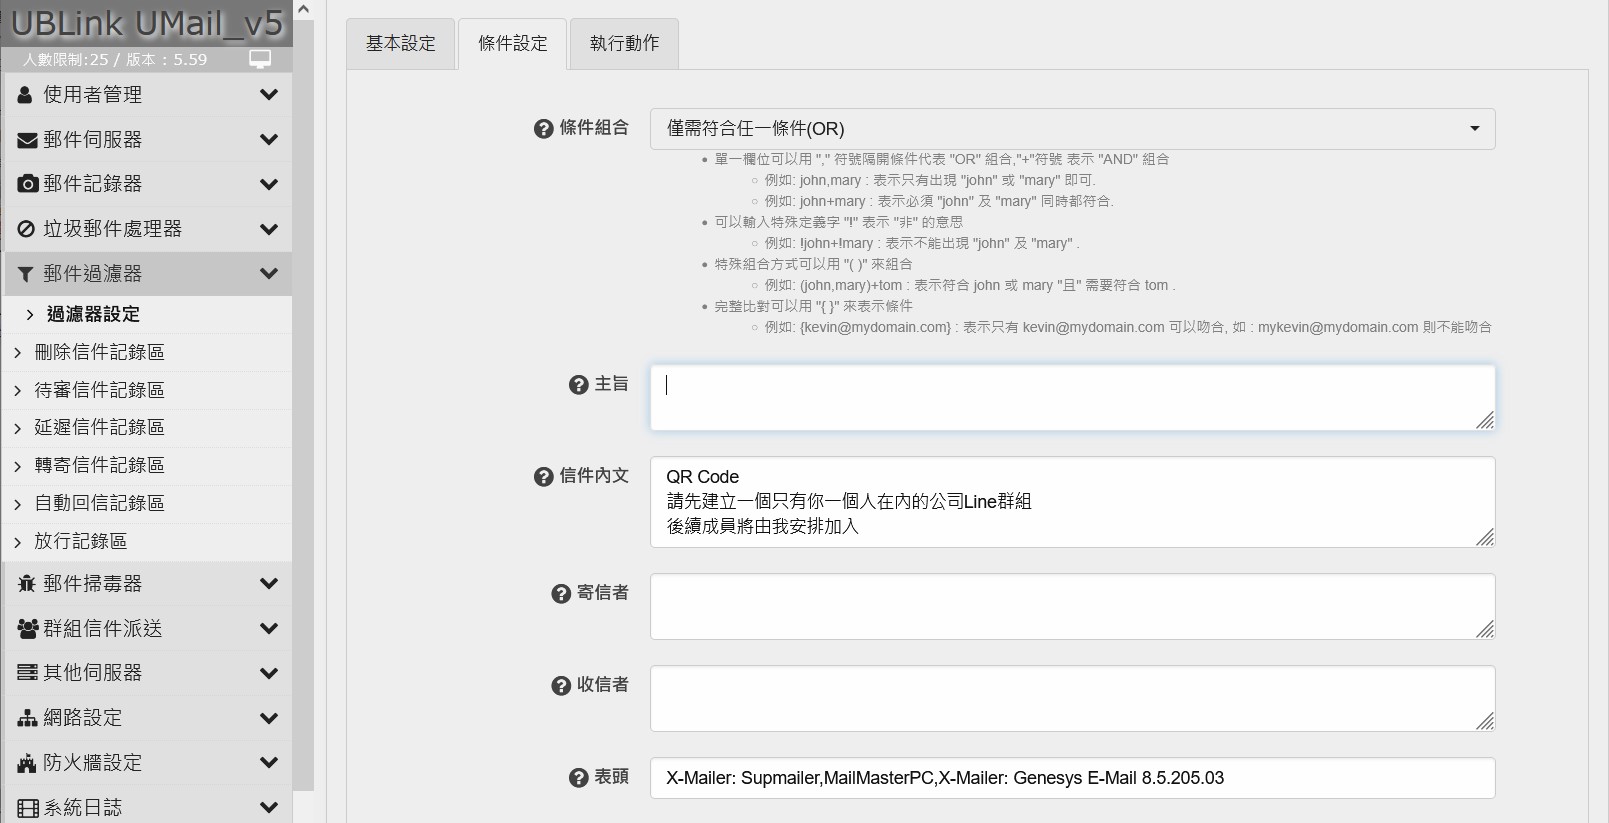Switch to the 基本設定 tab
The width and height of the screenshot is (1609, 823).
[x=401, y=44]
